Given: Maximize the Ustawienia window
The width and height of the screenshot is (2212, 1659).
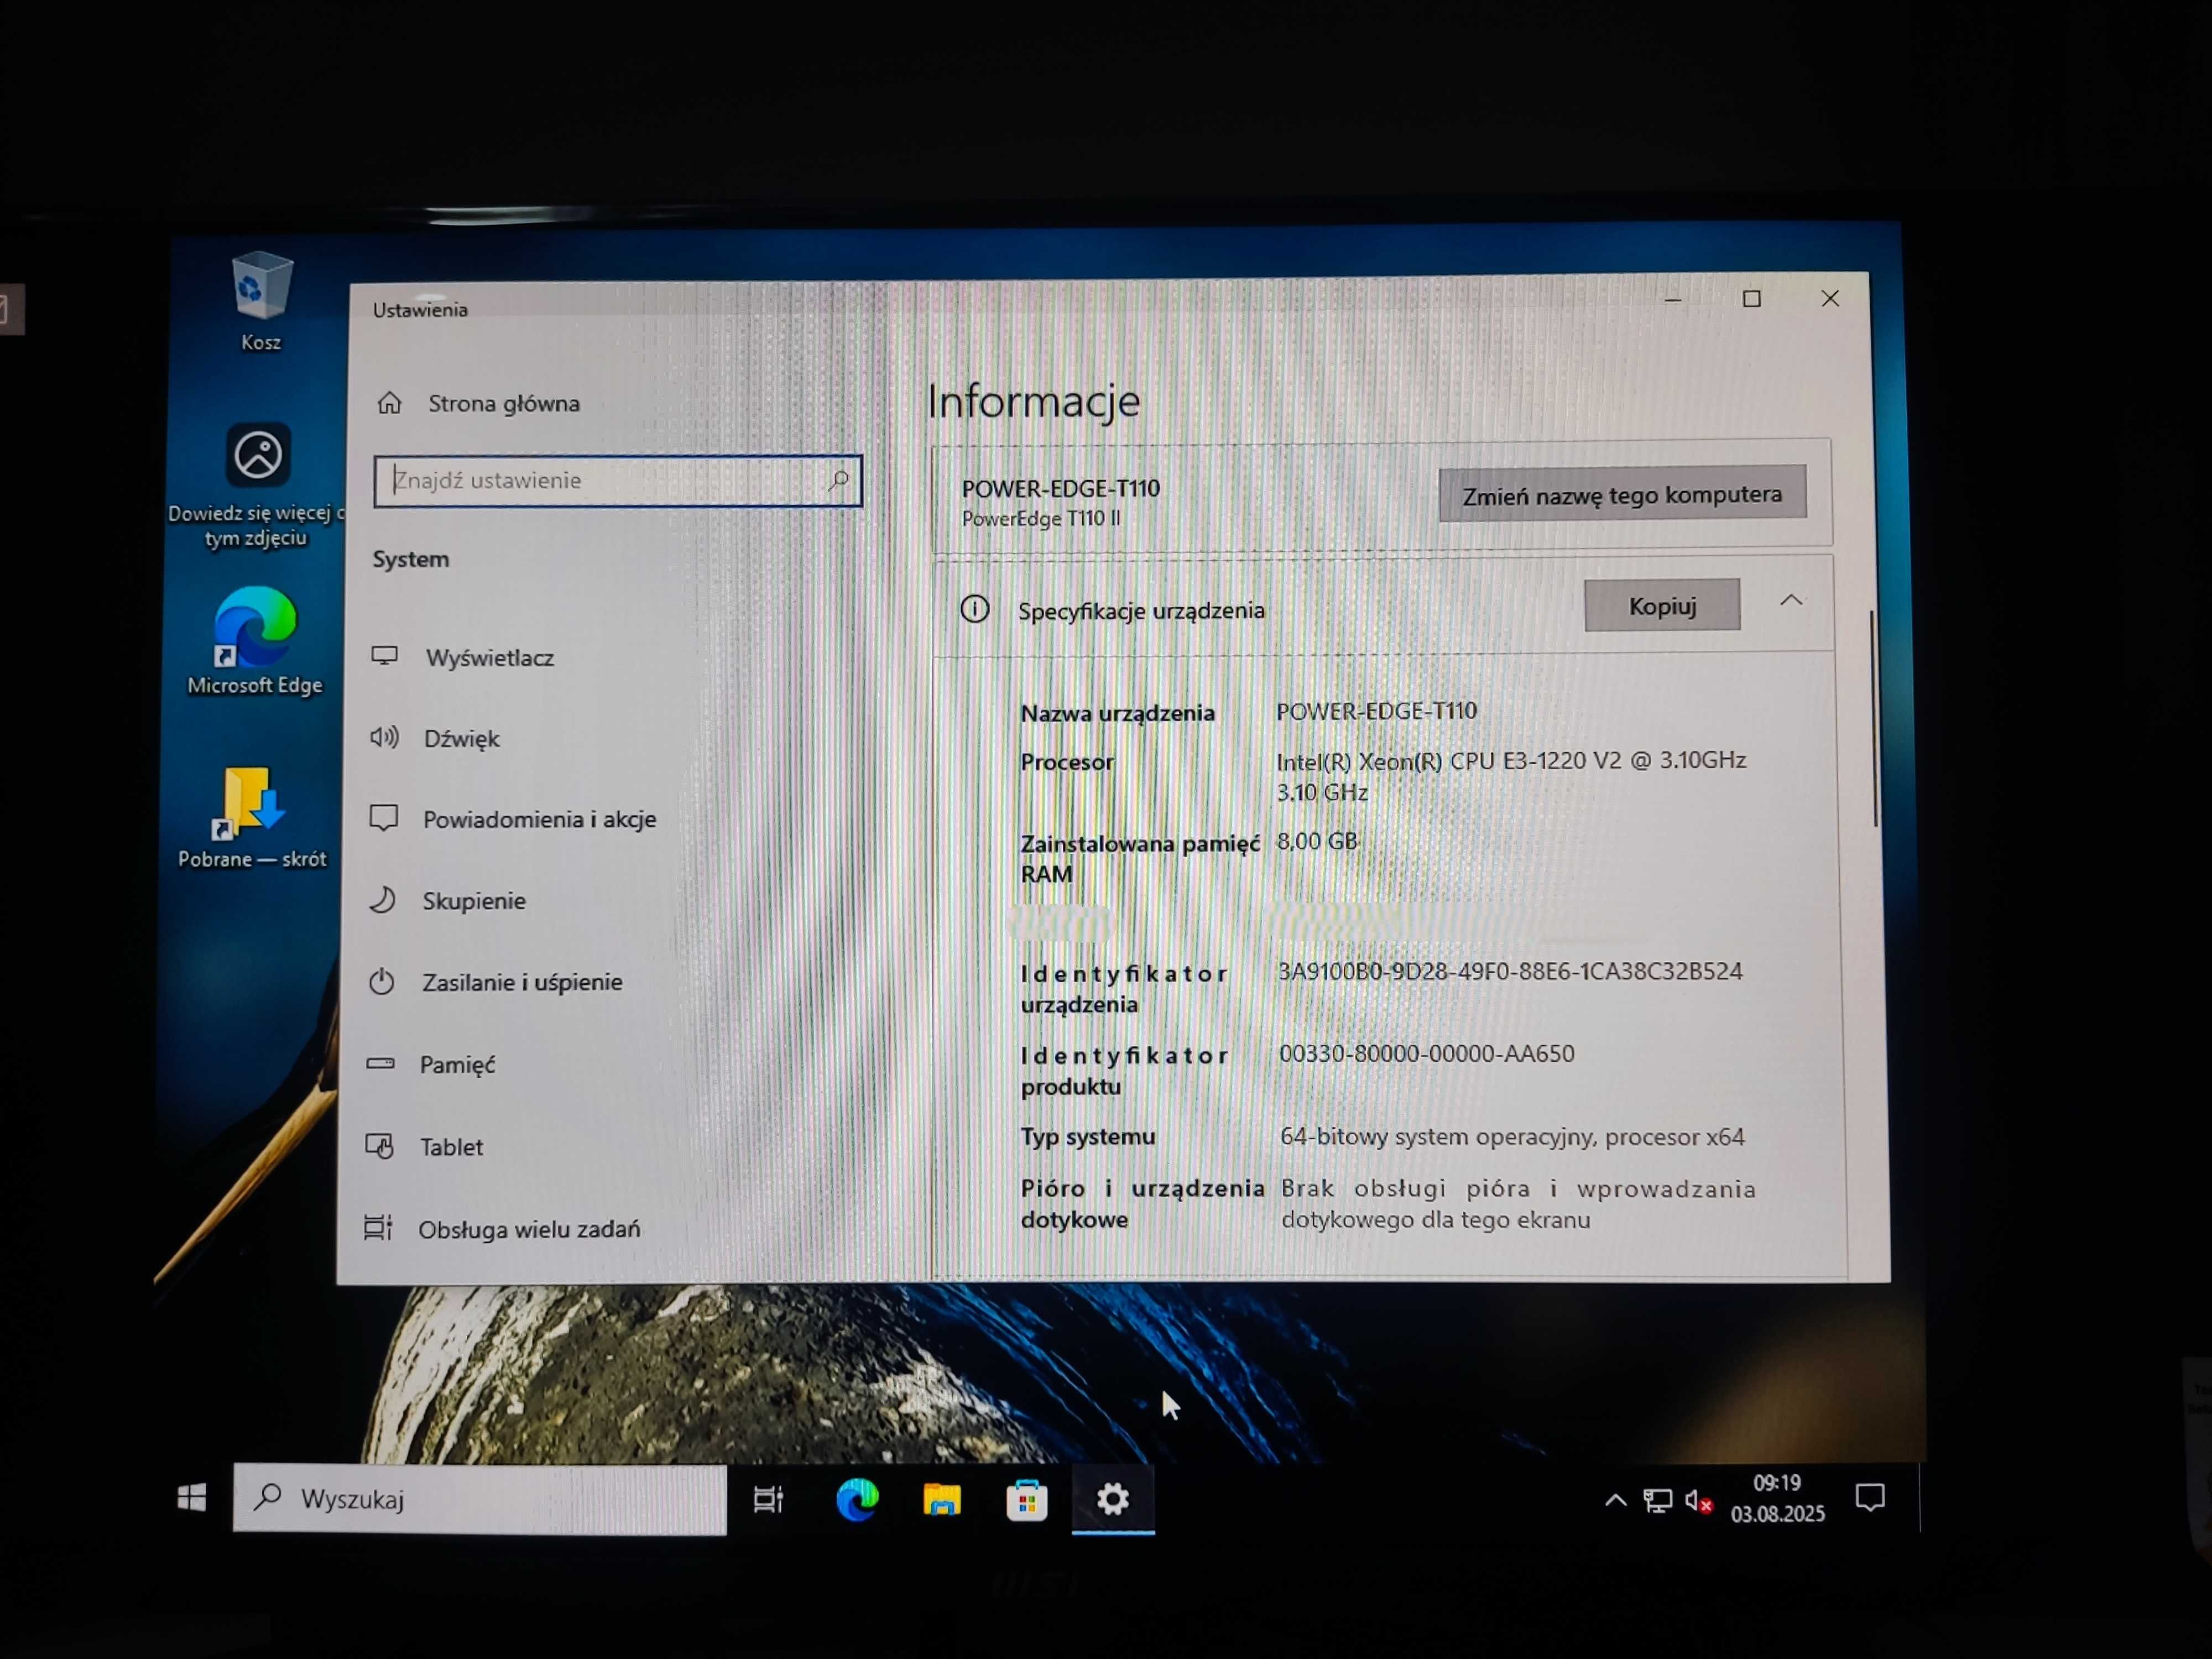Looking at the screenshot, I should (1751, 298).
